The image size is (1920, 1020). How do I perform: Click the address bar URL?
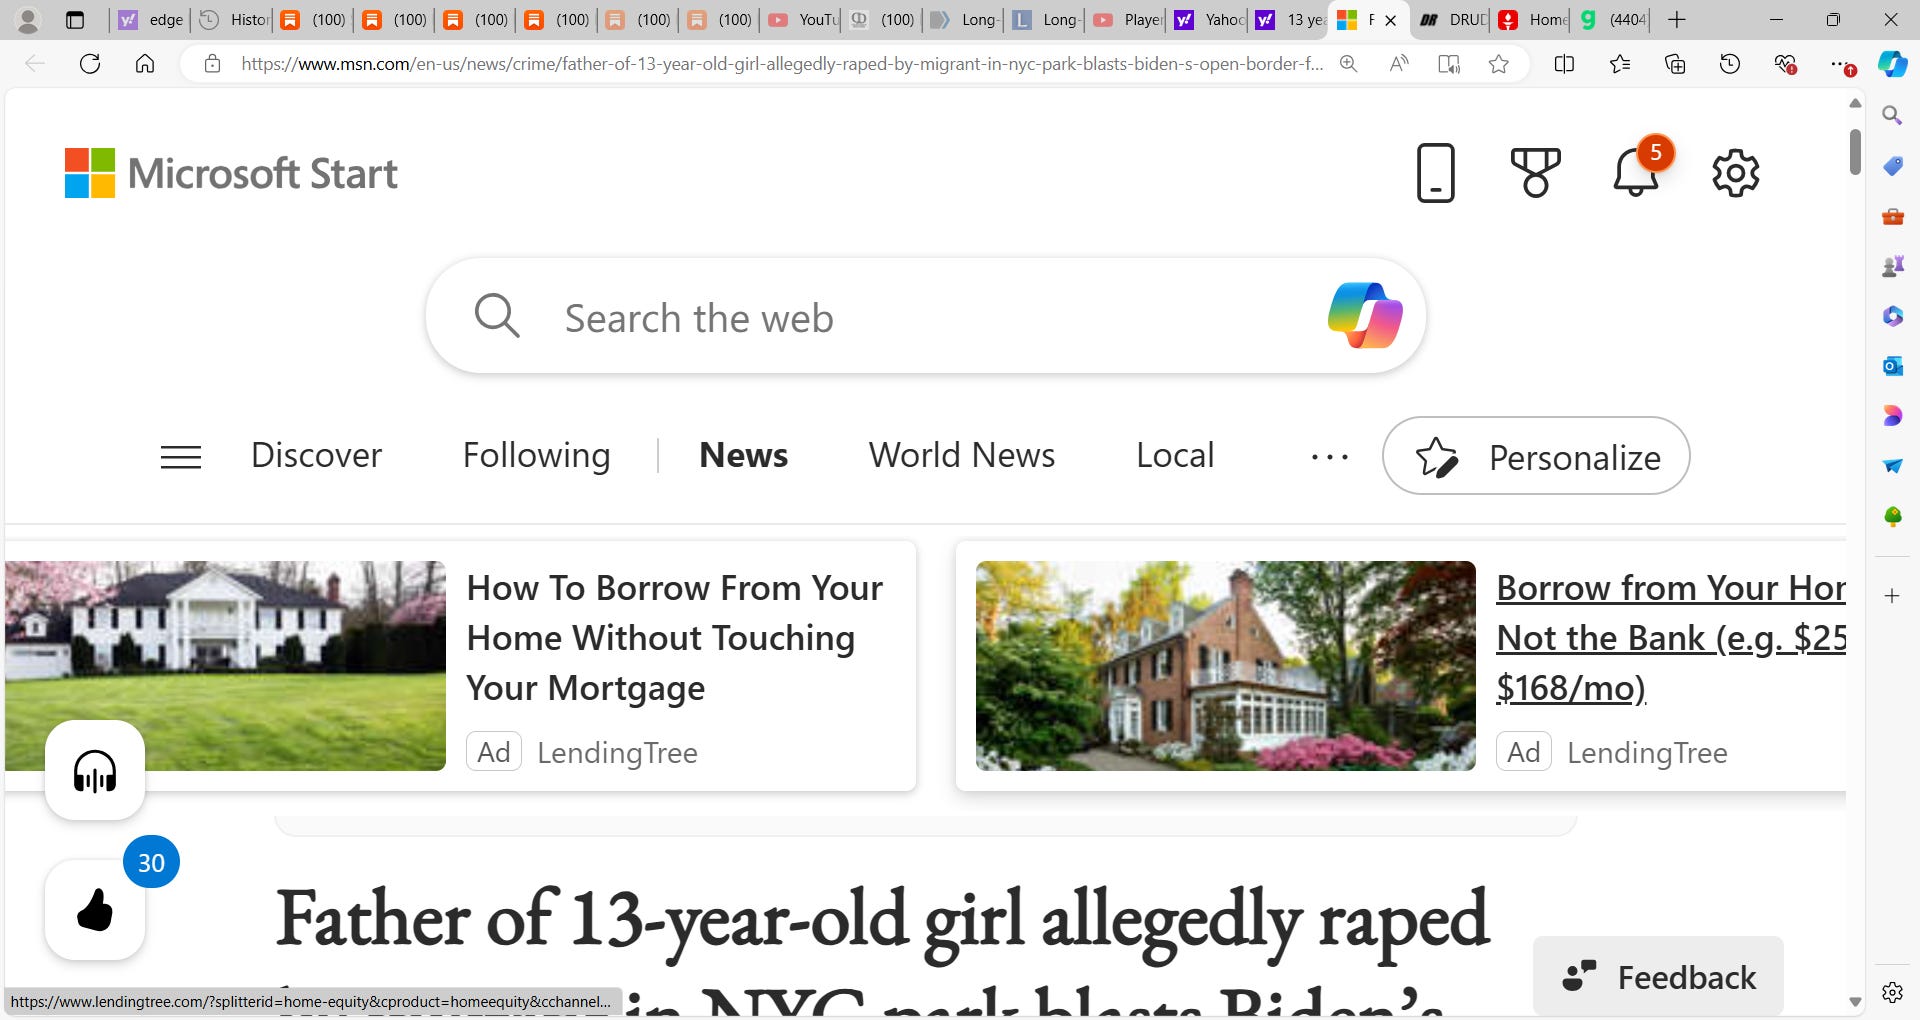782,64
